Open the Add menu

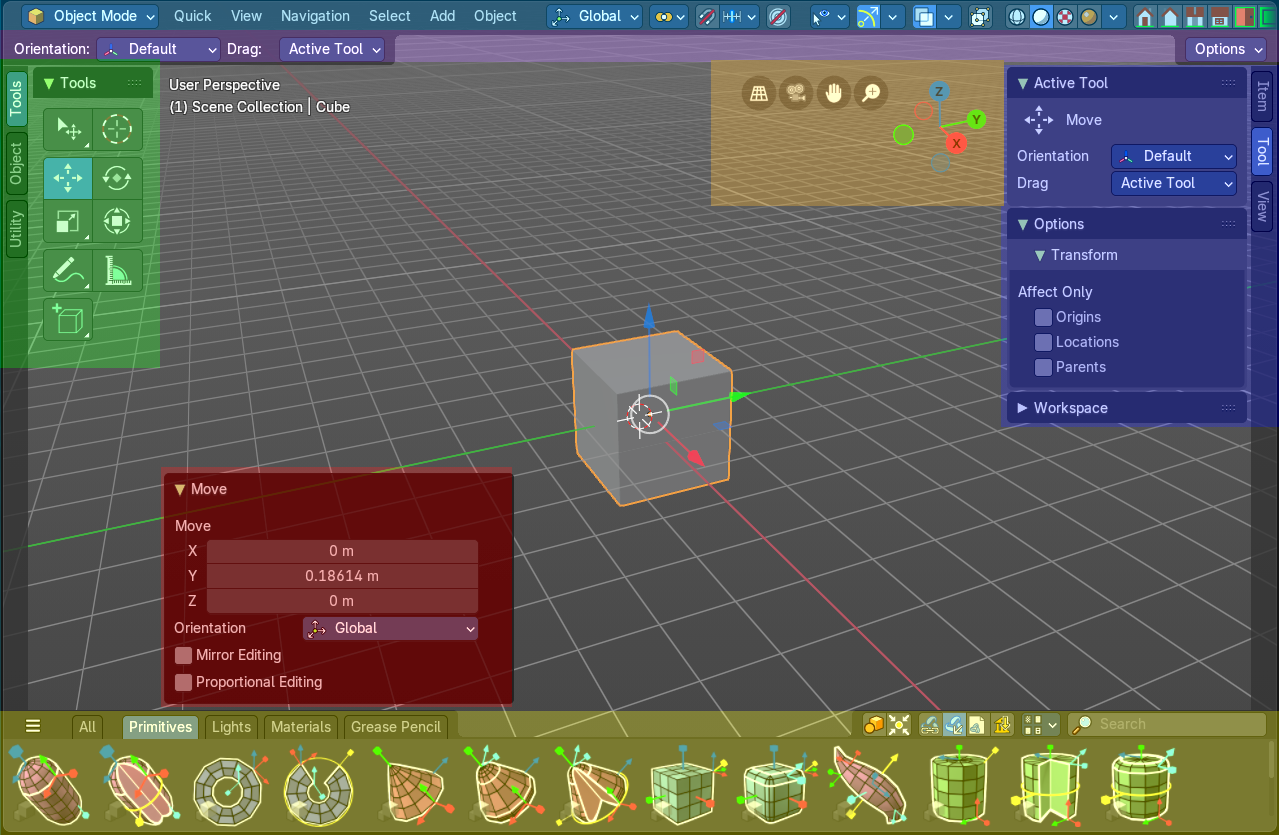[442, 16]
